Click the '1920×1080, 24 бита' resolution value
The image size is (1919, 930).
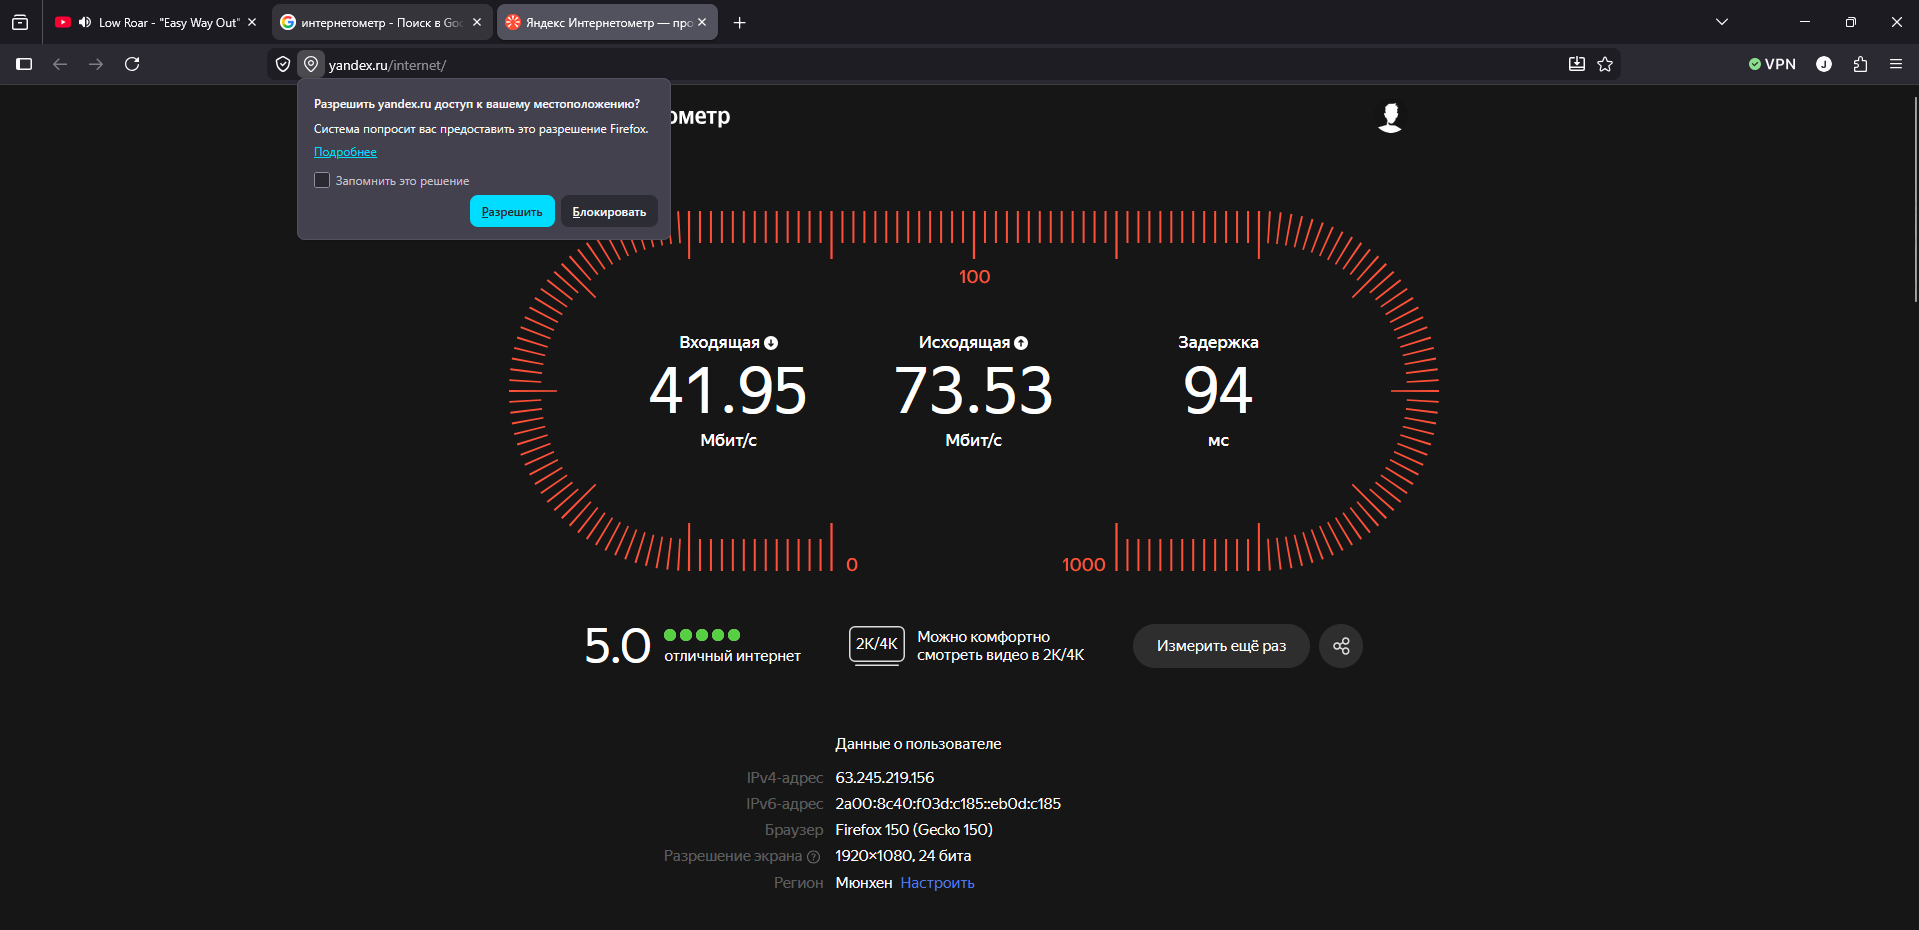(x=903, y=856)
